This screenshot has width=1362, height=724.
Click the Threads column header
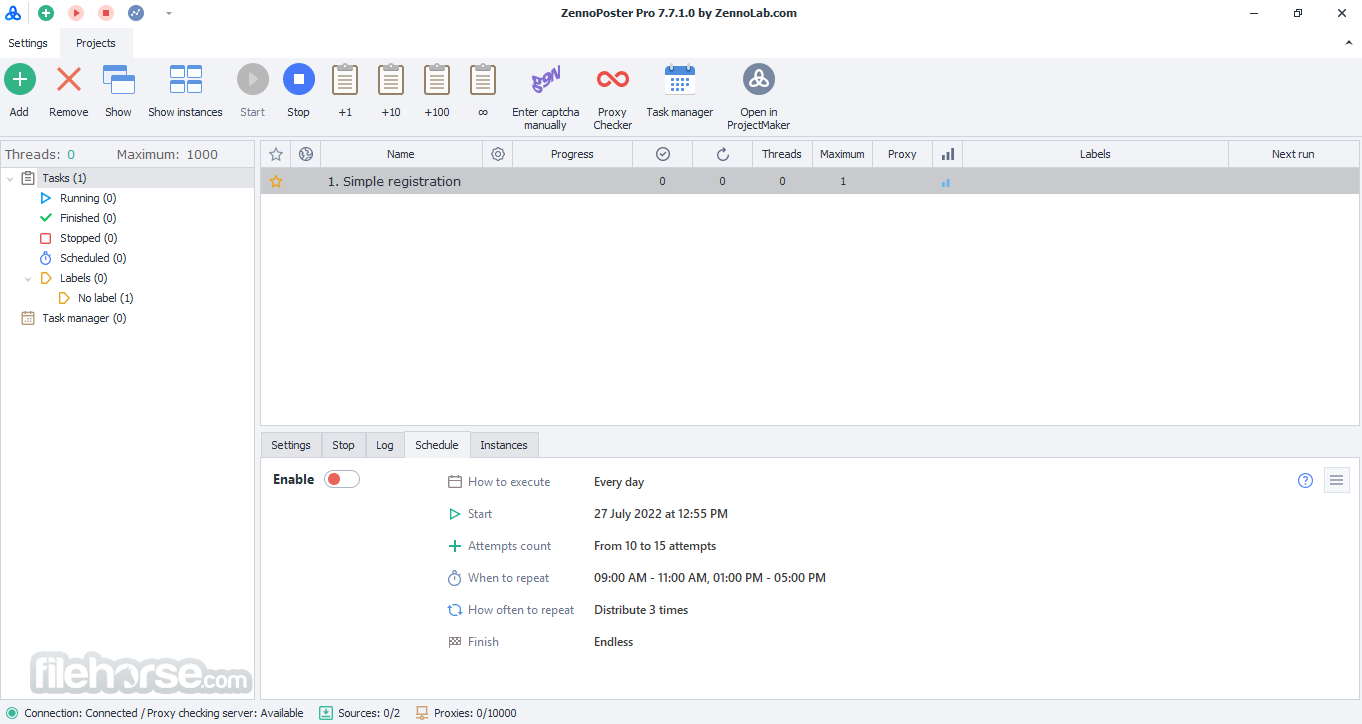pos(782,154)
